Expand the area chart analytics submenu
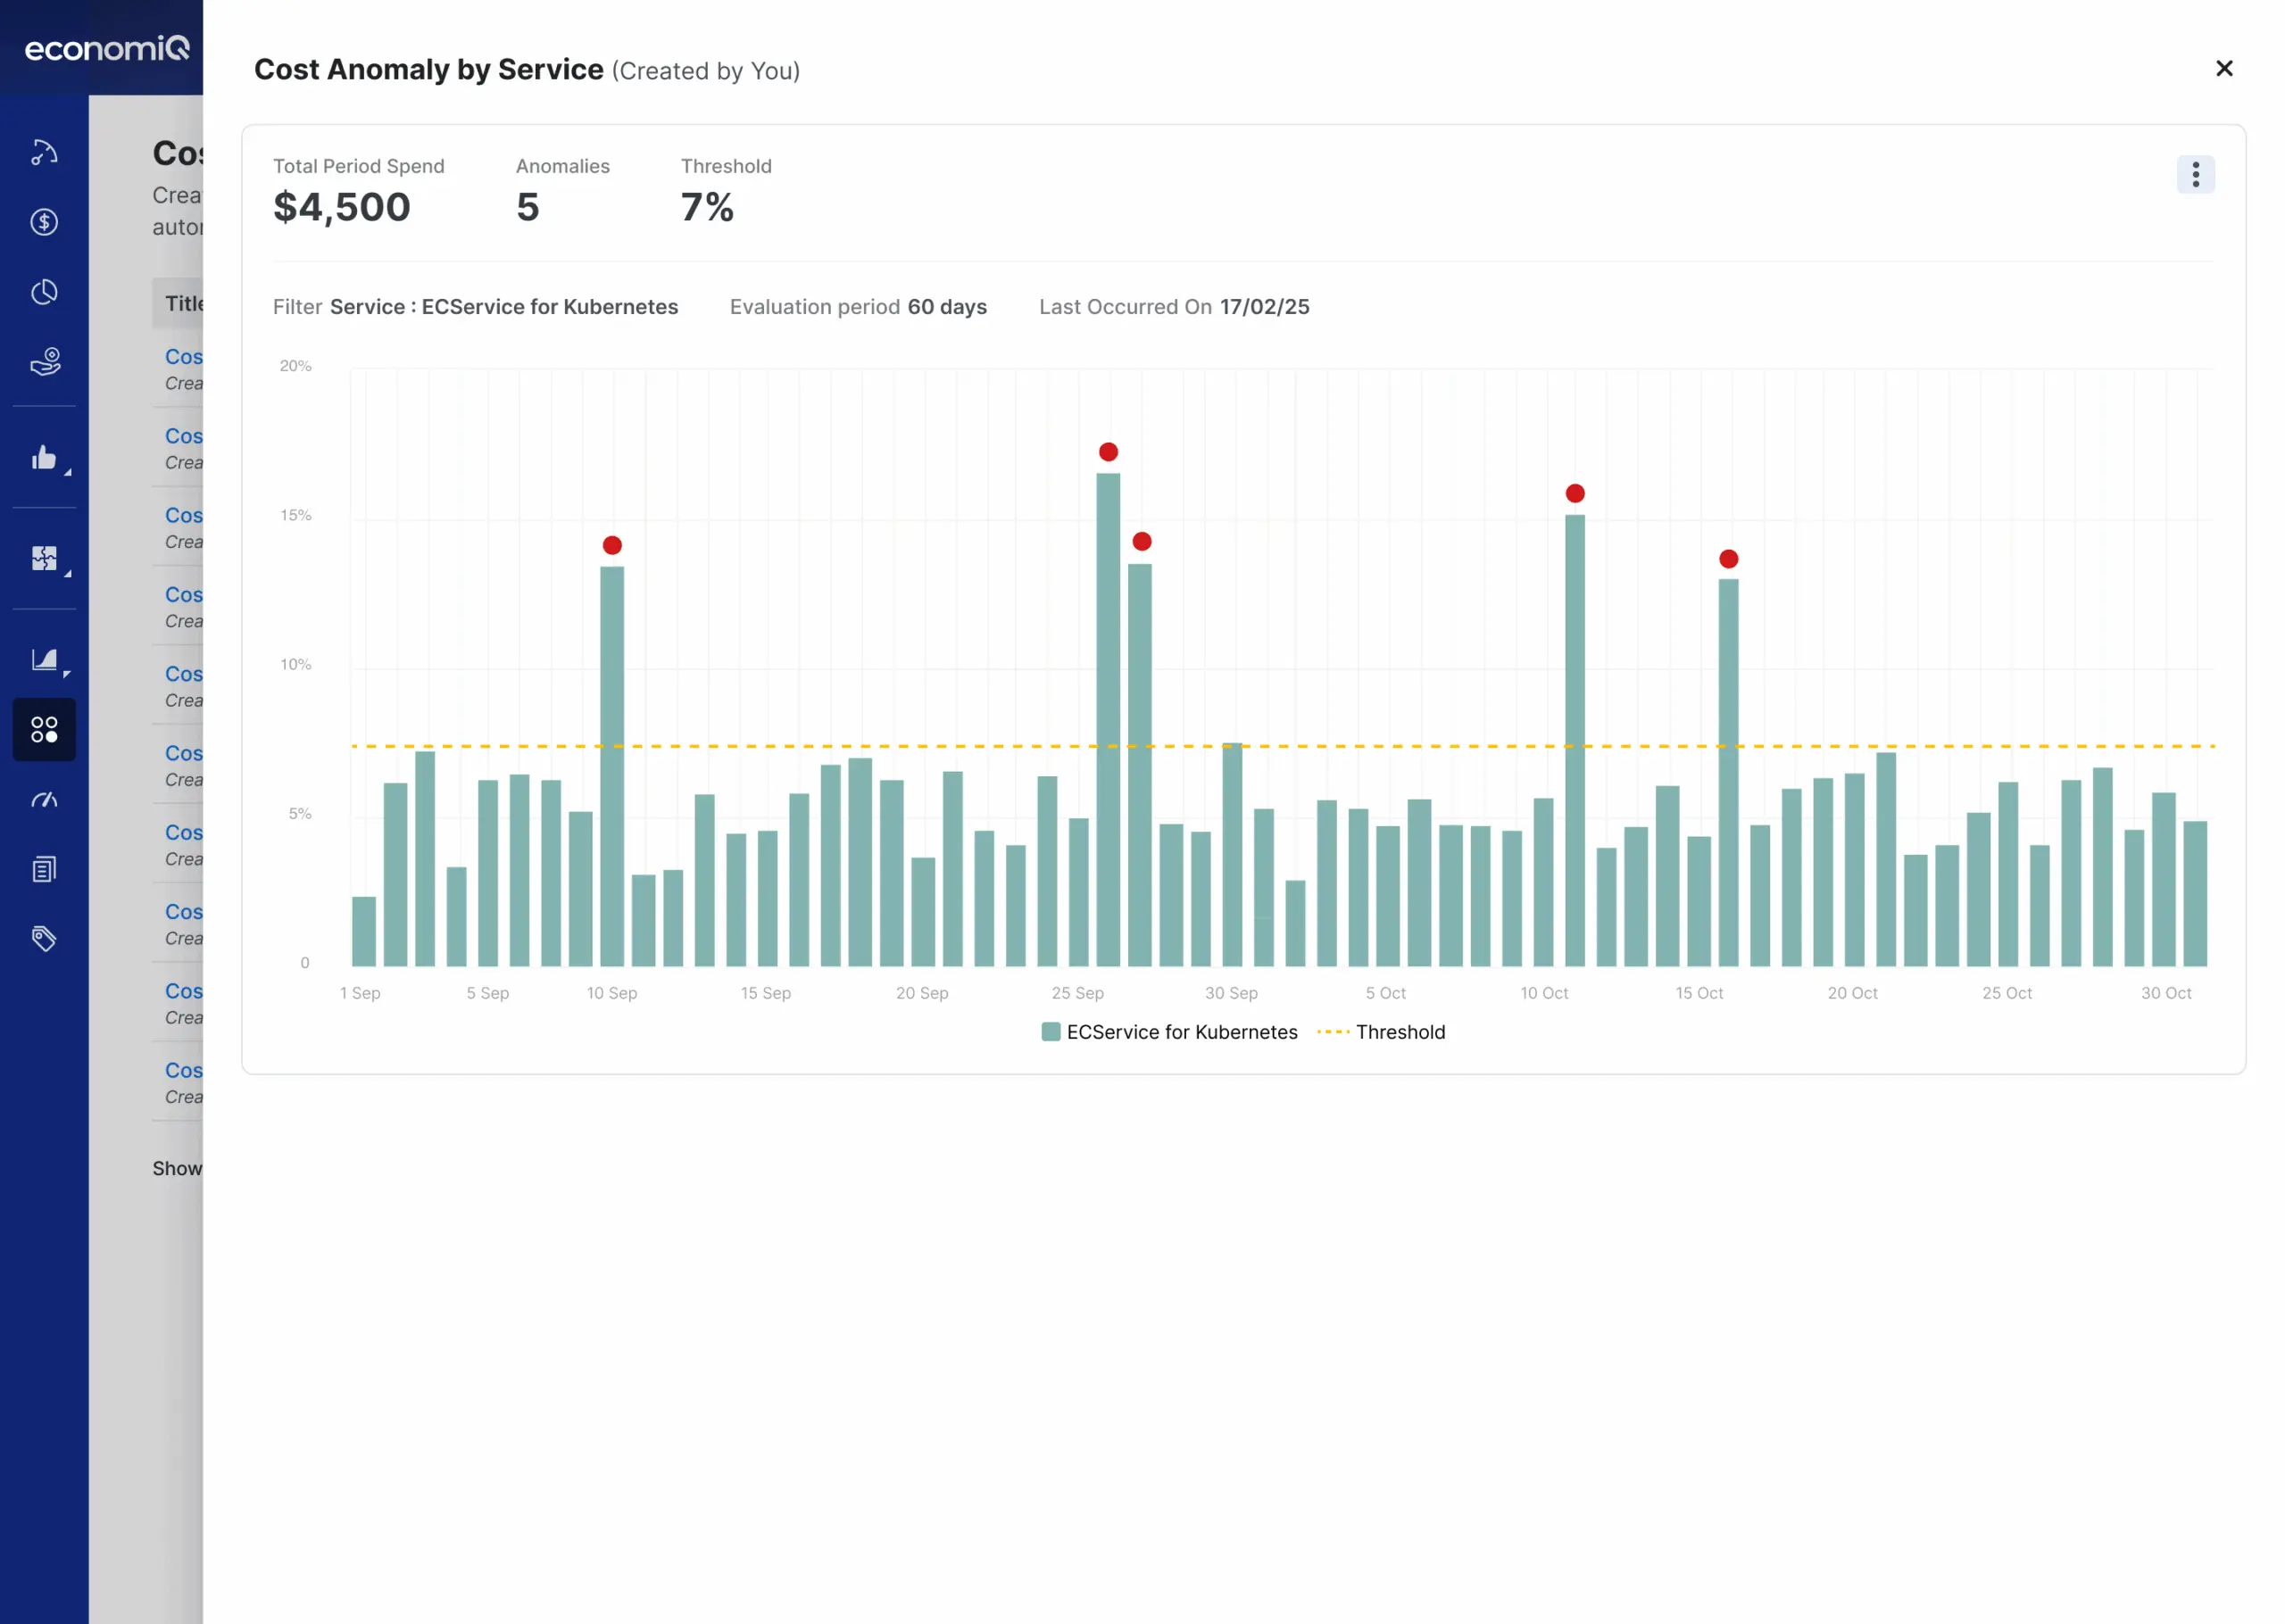2285x1624 pixels. tap(44, 659)
